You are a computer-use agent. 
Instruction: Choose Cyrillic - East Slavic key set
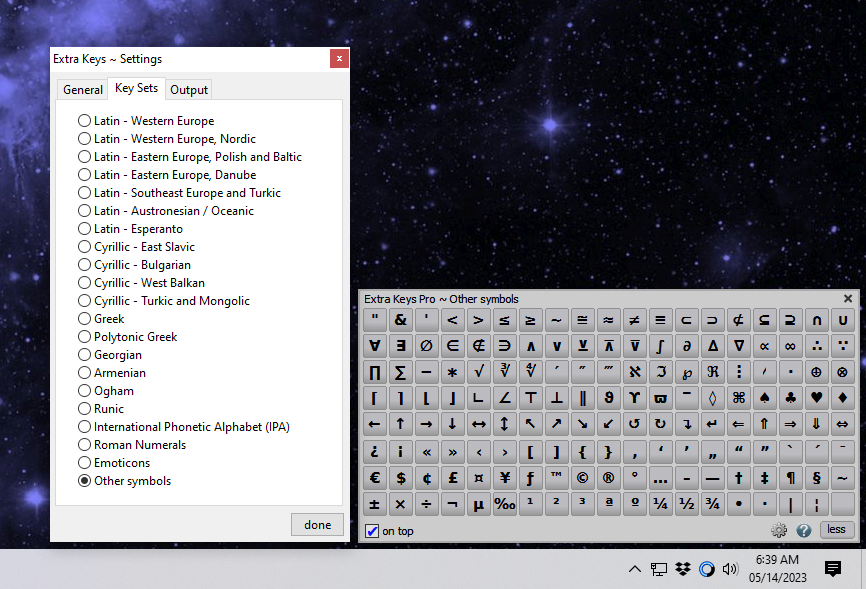(x=136, y=246)
